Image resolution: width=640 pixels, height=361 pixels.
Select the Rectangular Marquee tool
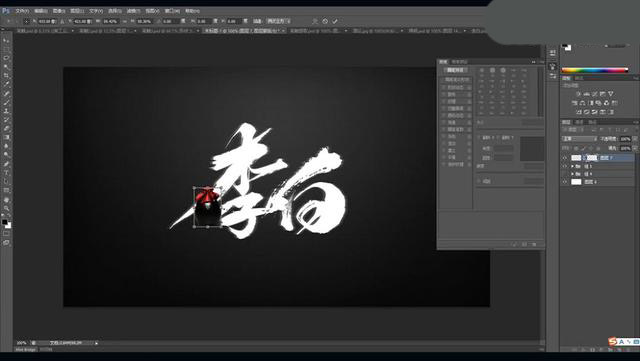point(6,49)
